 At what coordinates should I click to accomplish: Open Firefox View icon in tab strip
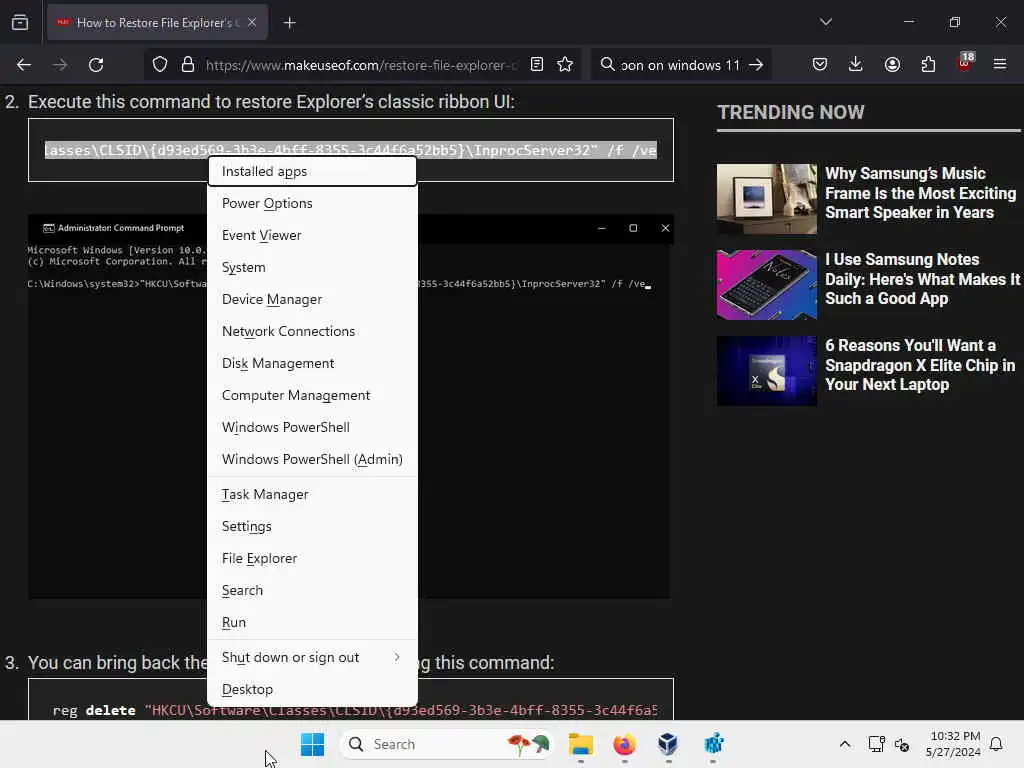[20, 22]
